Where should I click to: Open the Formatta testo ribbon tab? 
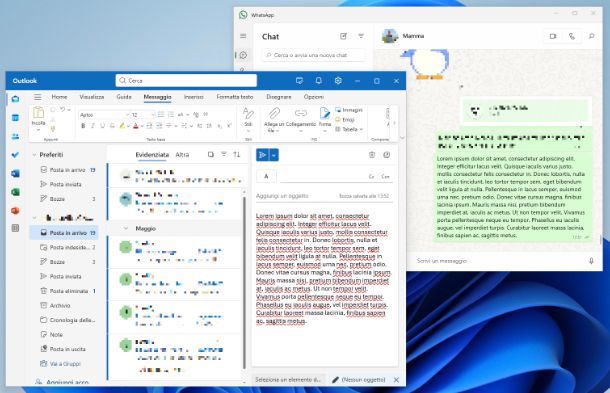click(x=235, y=97)
